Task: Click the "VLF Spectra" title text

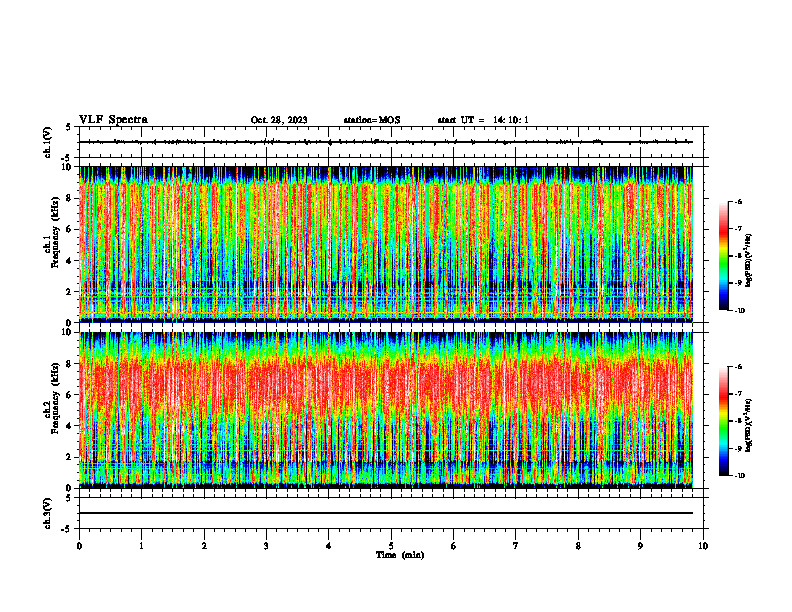Action: pyautogui.click(x=113, y=119)
